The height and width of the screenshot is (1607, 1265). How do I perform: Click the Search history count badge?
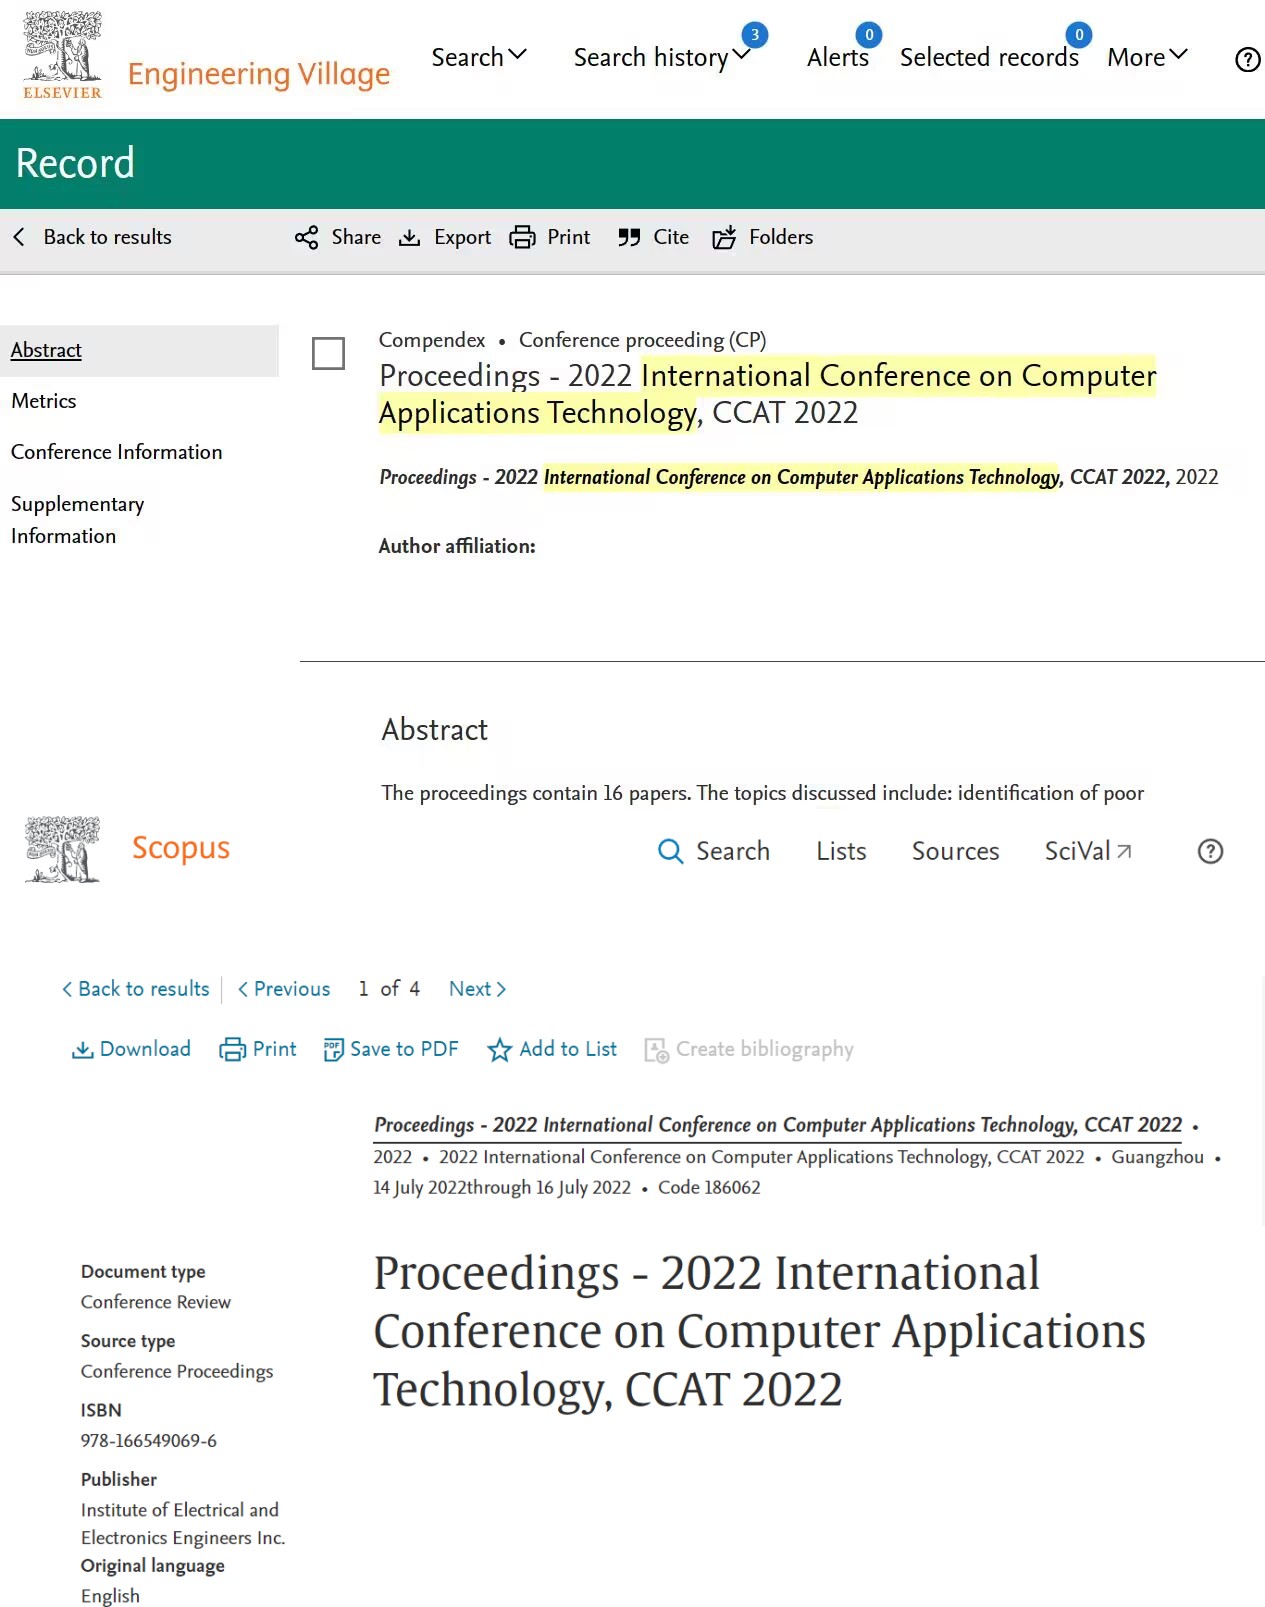point(755,35)
